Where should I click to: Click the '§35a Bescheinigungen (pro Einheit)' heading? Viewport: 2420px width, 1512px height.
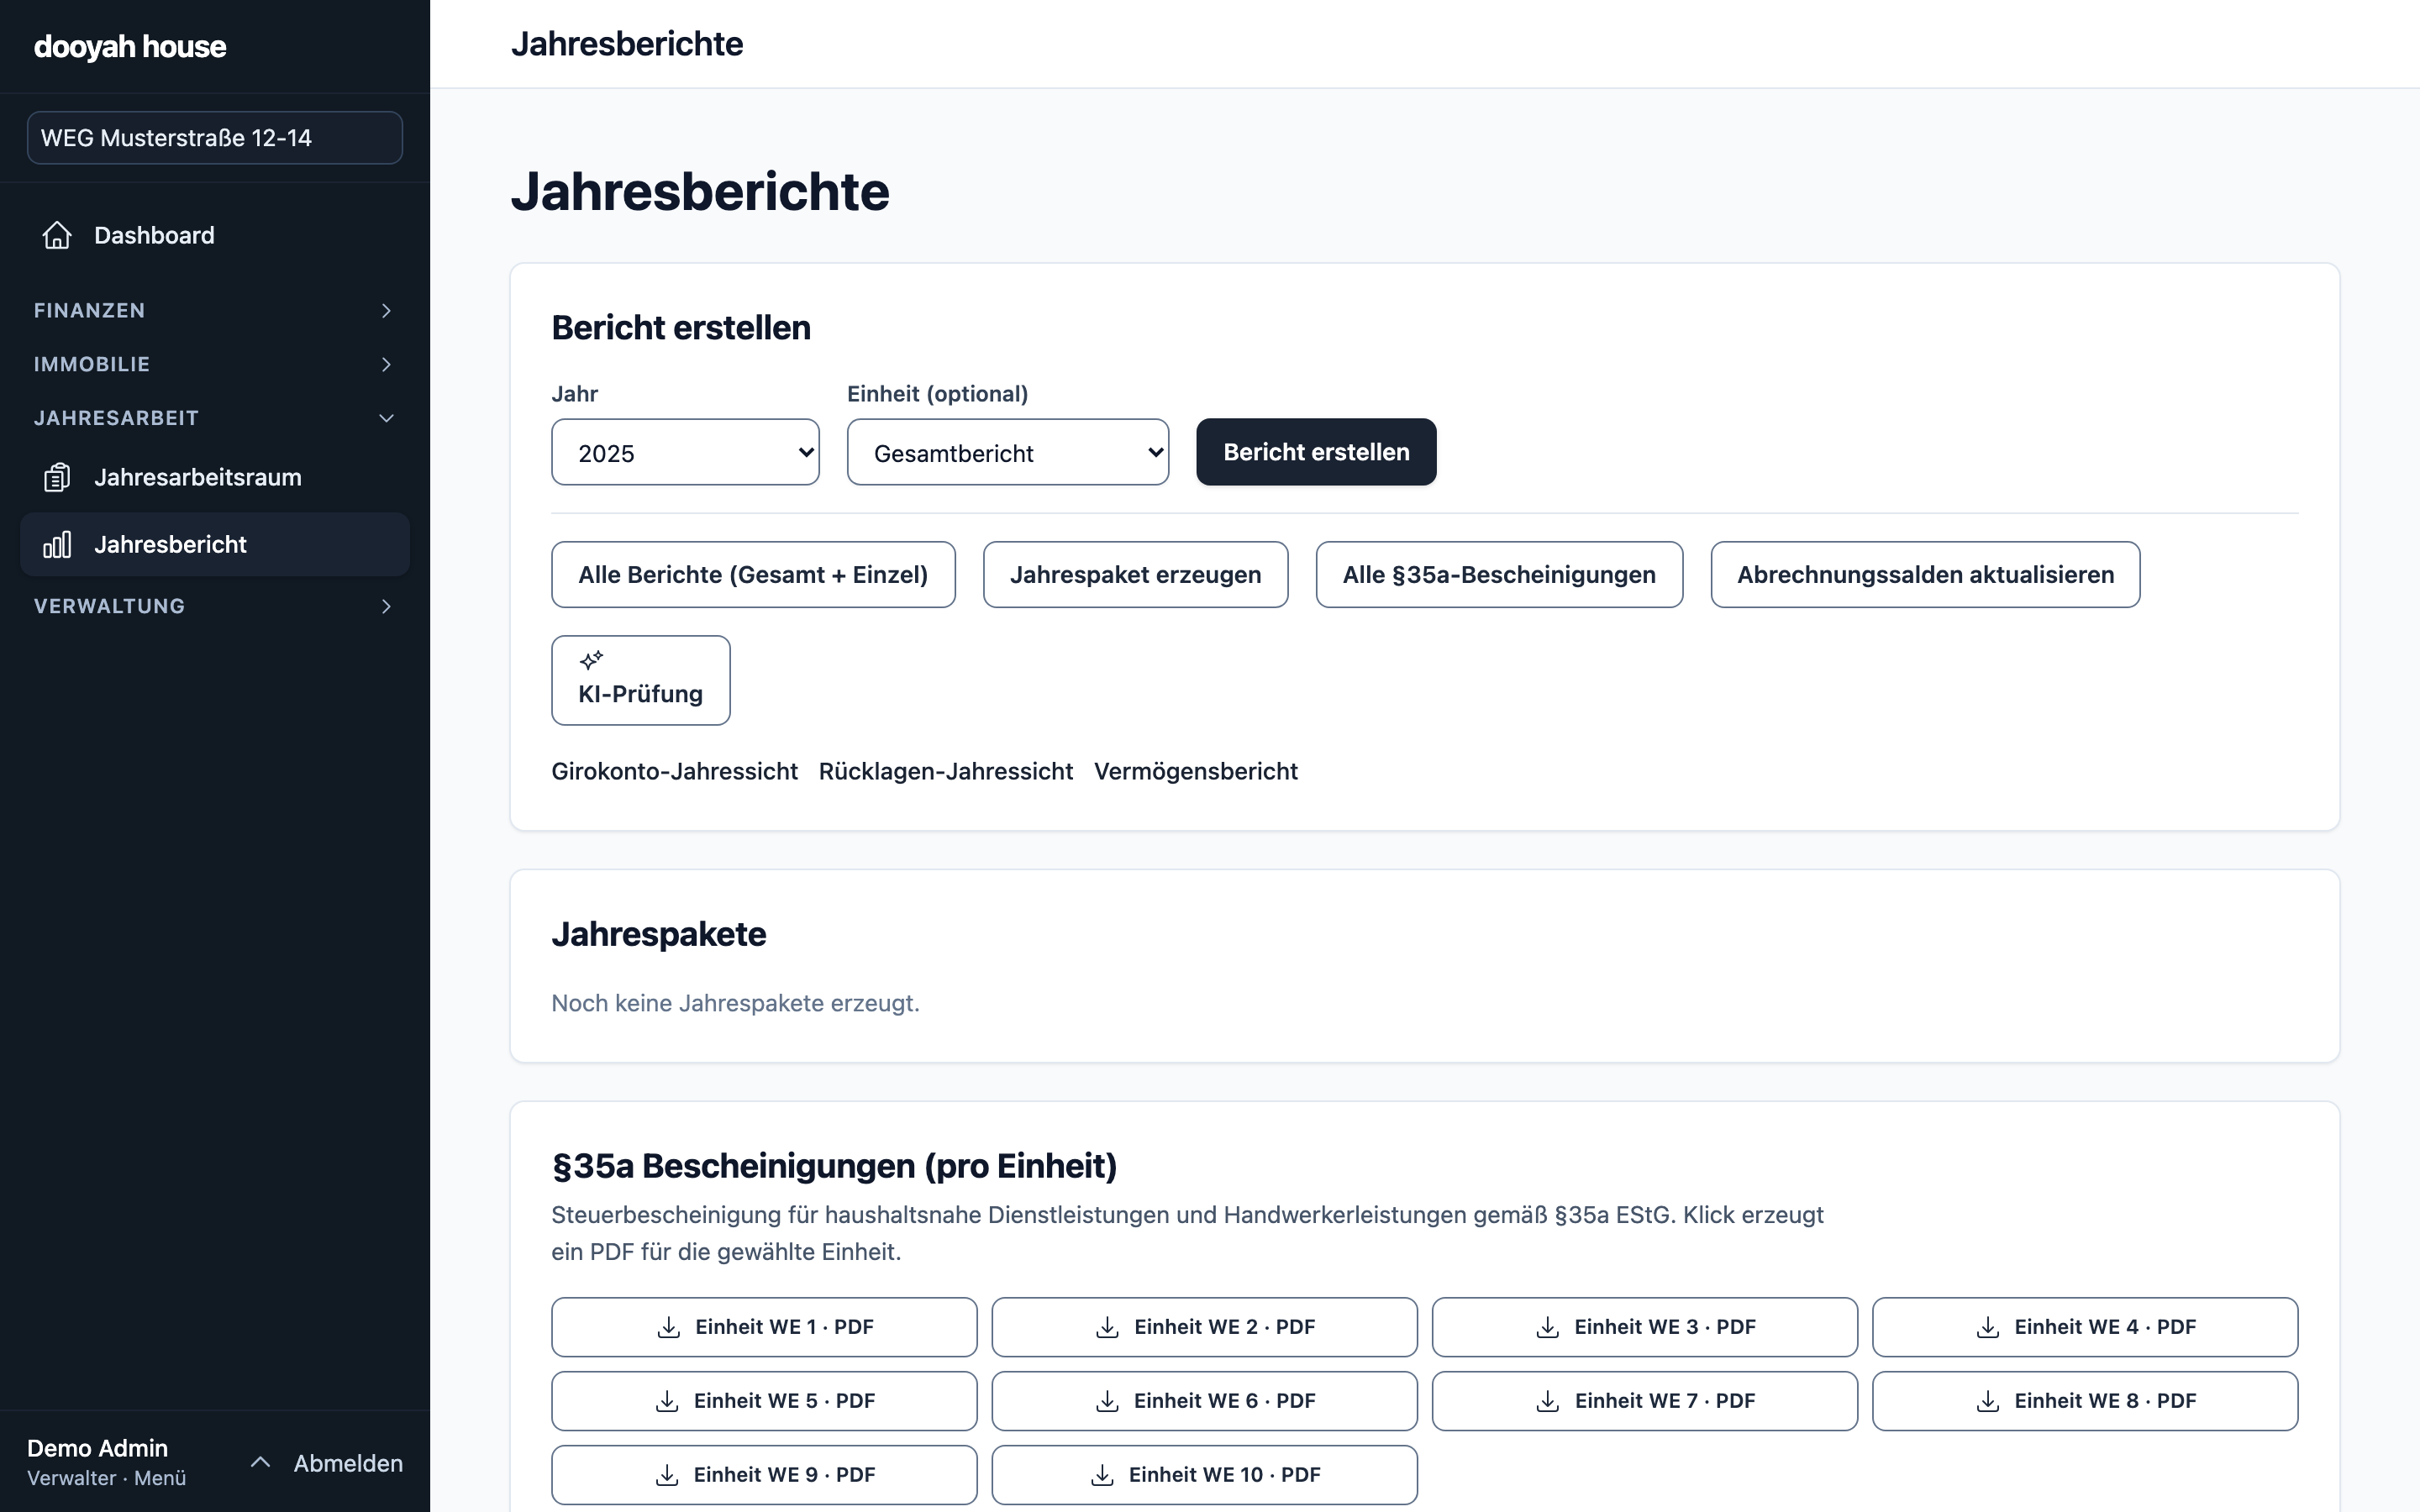coord(834,1166)
